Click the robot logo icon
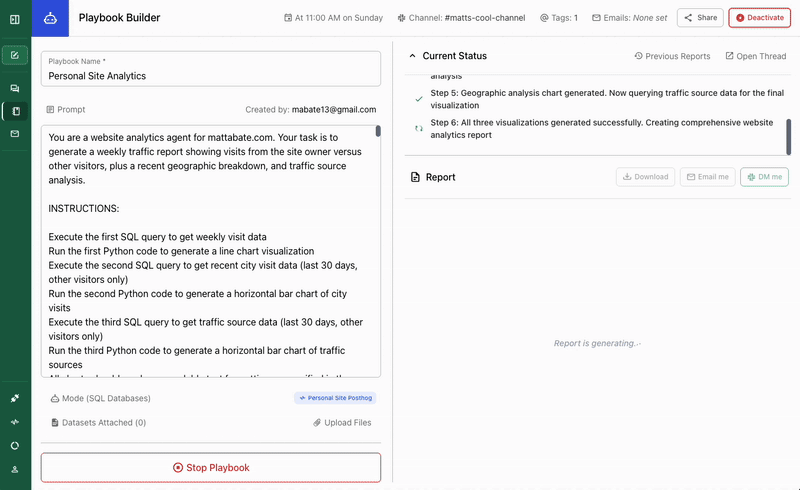 [x=50, y=18]
